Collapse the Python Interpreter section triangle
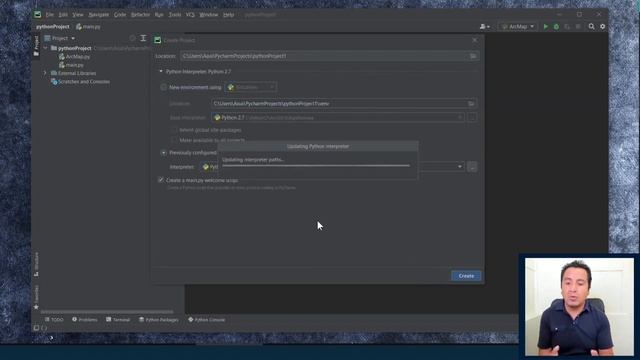This screenshot has height=360, width=640. point(161,71)
